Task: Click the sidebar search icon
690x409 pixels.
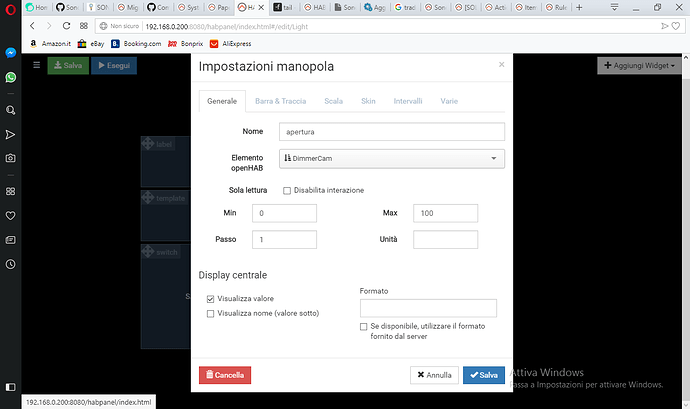Action: [x=11, y=110]
